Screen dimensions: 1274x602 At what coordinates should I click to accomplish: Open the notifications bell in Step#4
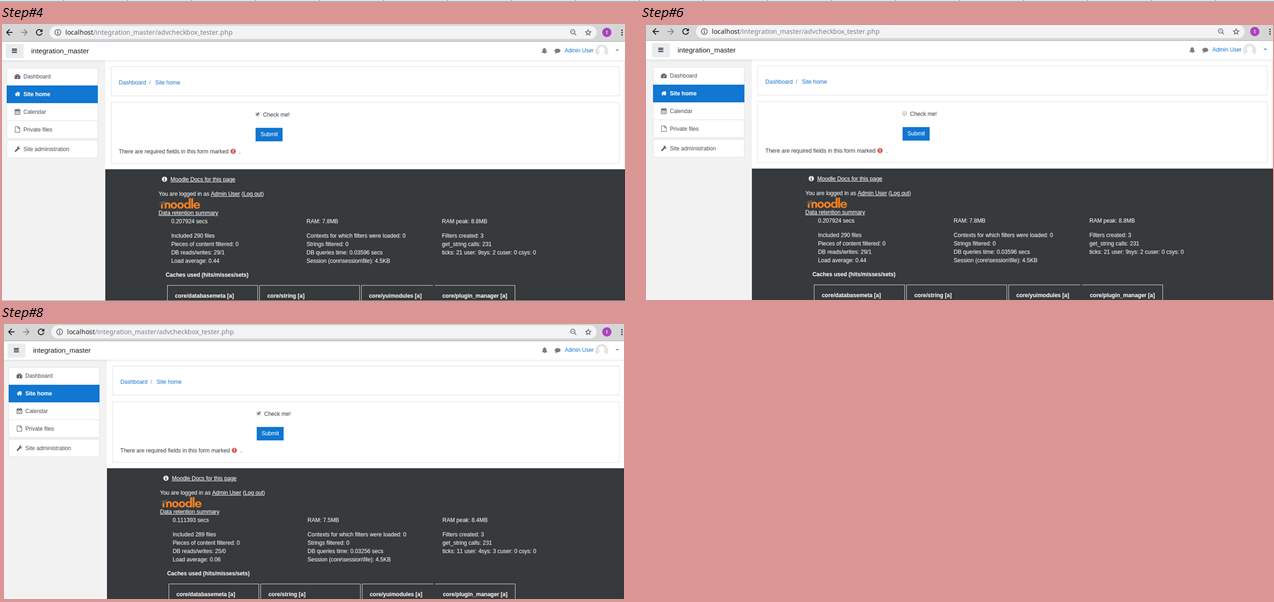544,50
